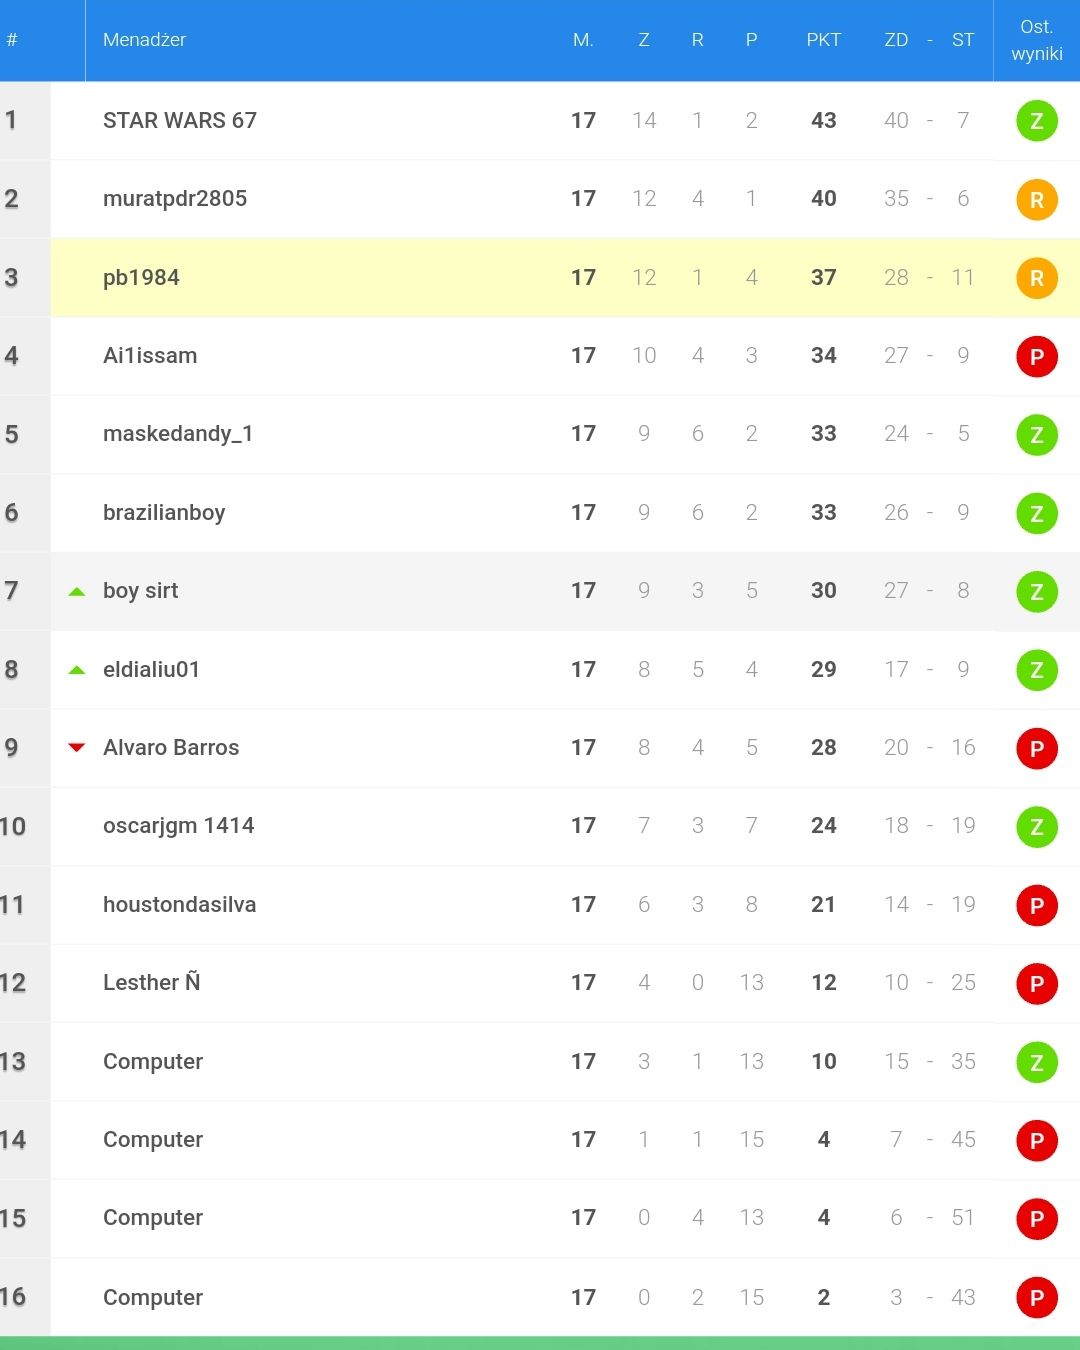
Task: Click green Z badge for maskedandy_1
Action: [x=1037, y=434]
